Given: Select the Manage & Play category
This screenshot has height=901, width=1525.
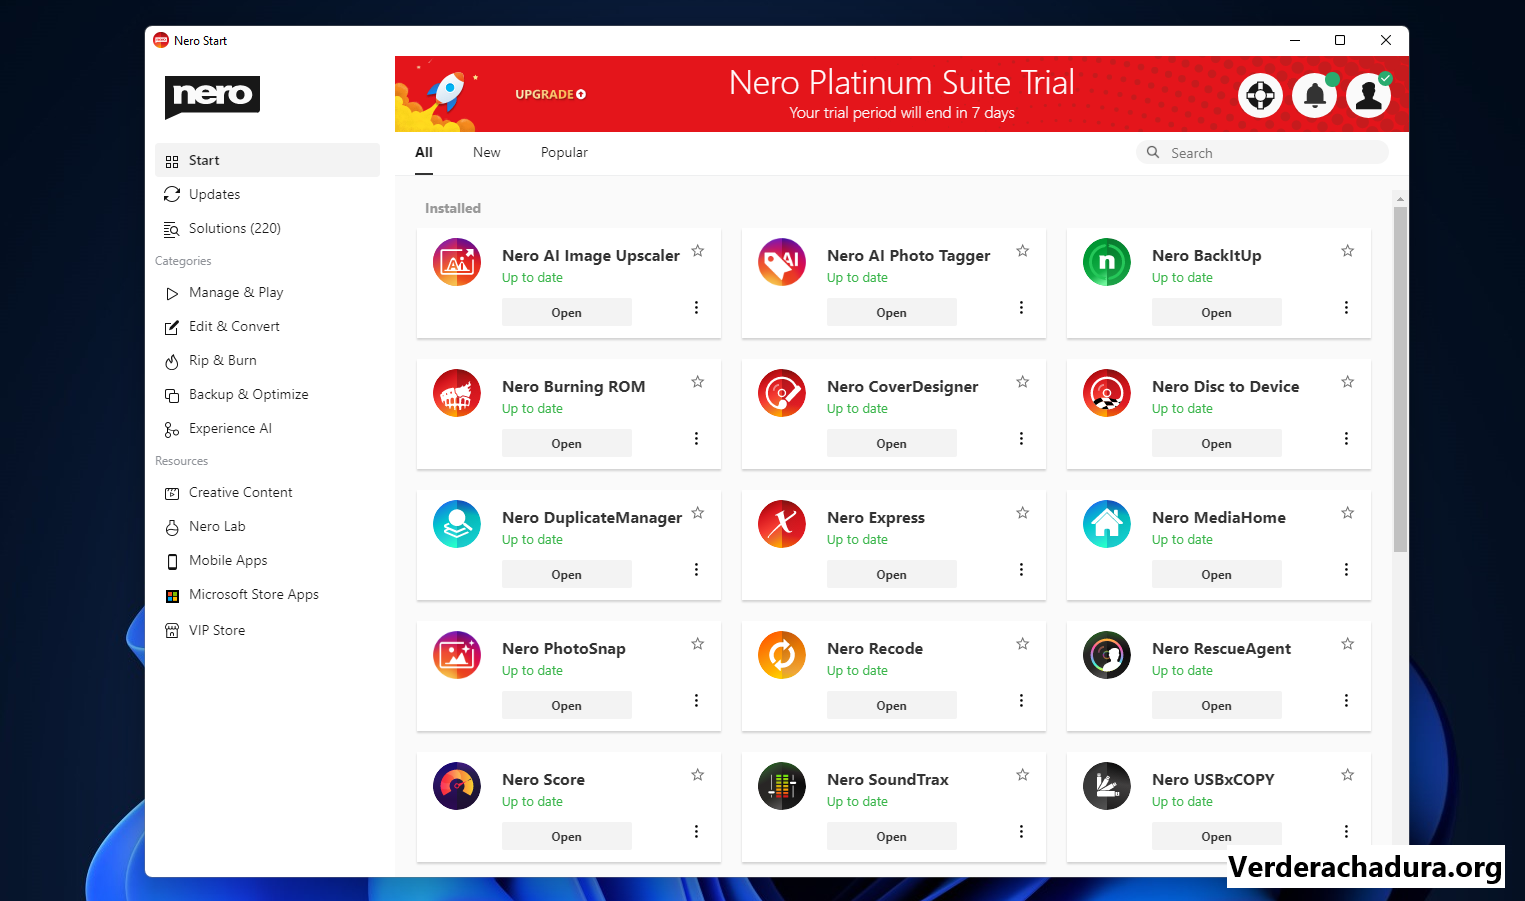Looking at the screenshot, I should point(267,292).
